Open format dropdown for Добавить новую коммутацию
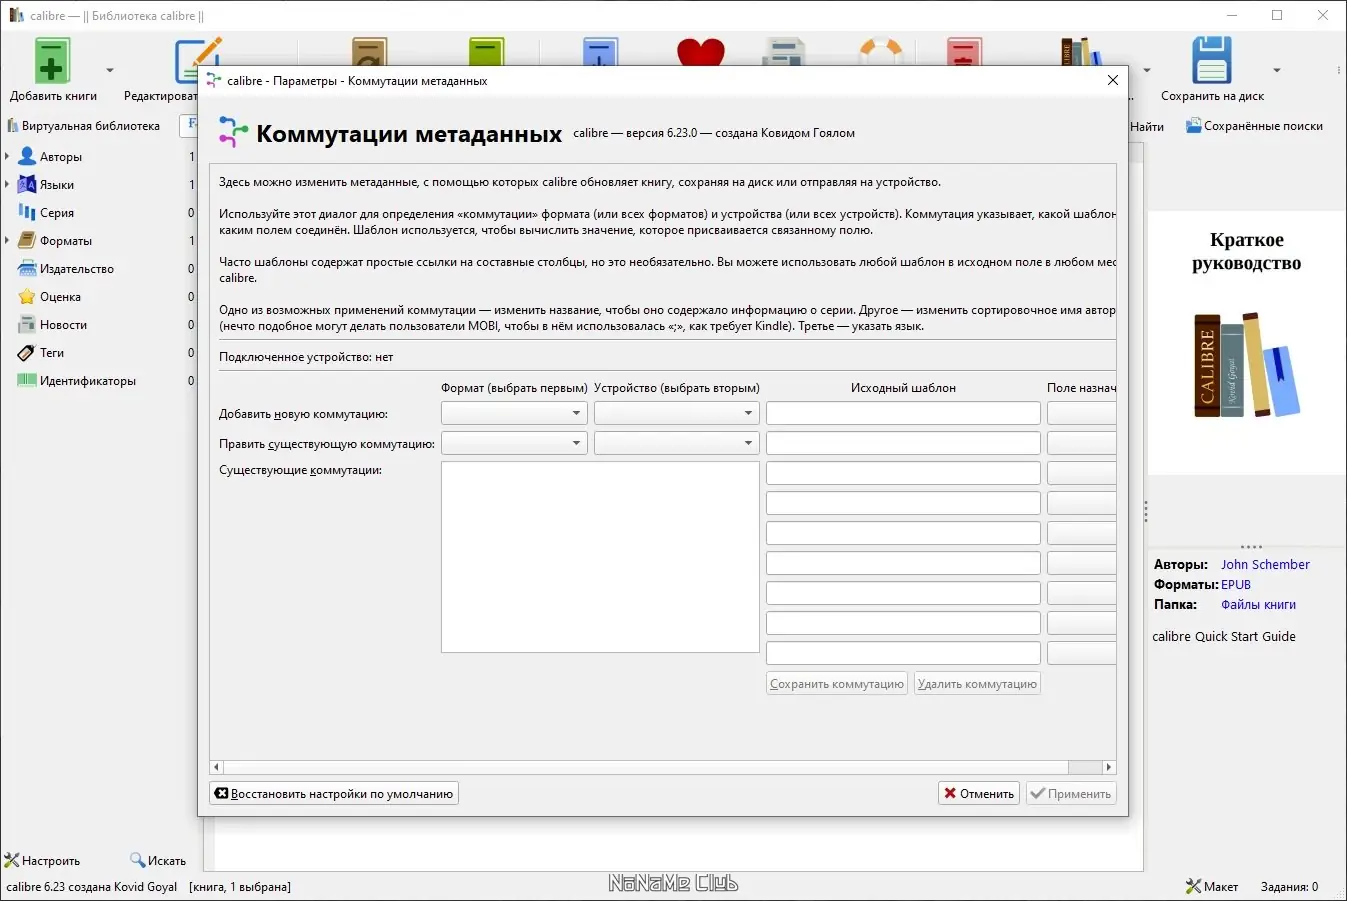Viewport: 1347px width, 901px height. 514,413
